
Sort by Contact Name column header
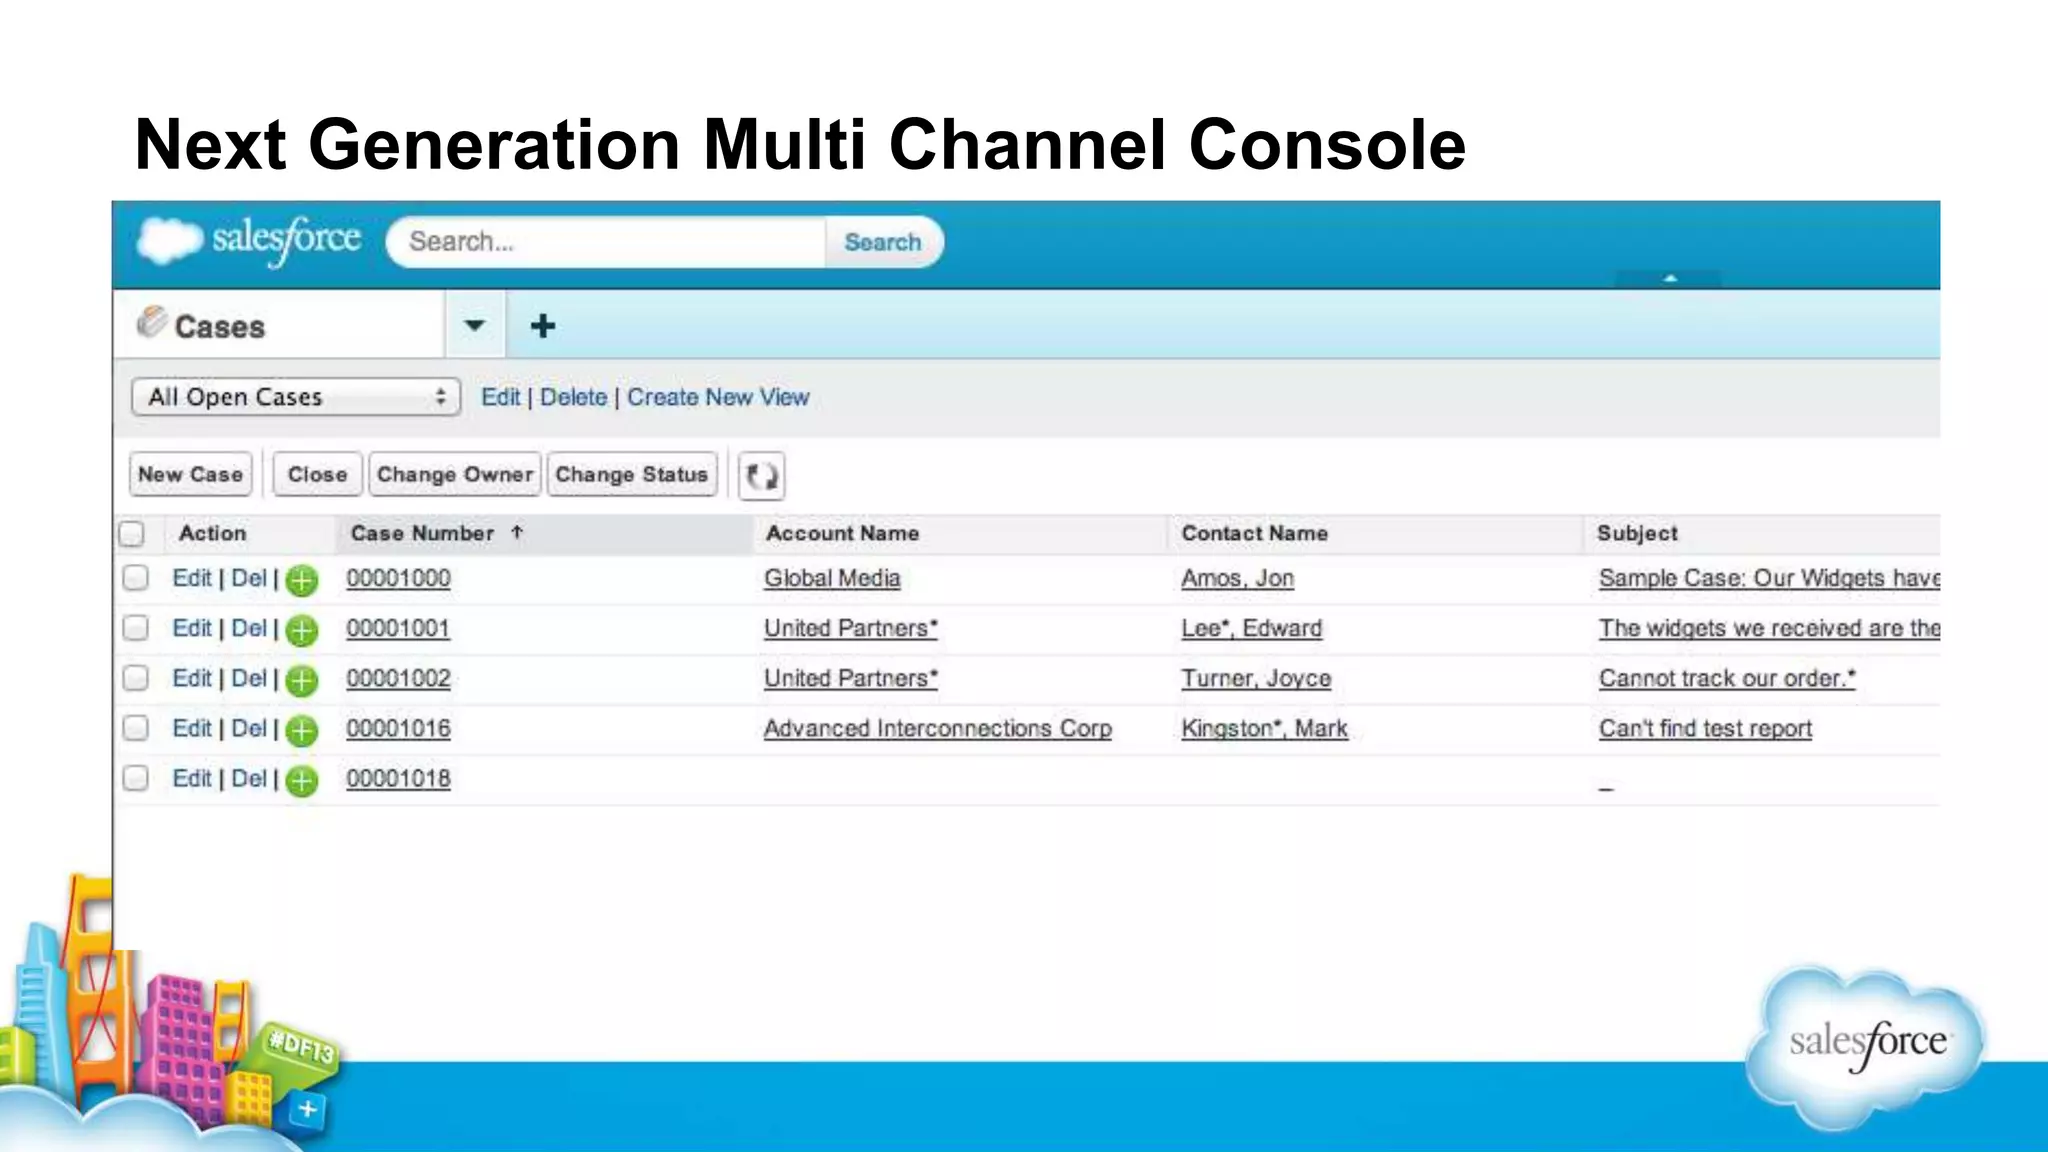tap(1254, 533)
